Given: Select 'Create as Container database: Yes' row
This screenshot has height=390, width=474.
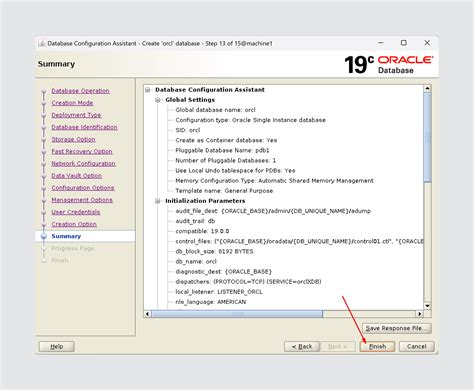Looking at the screenshot, I should (x=226, y=140).
